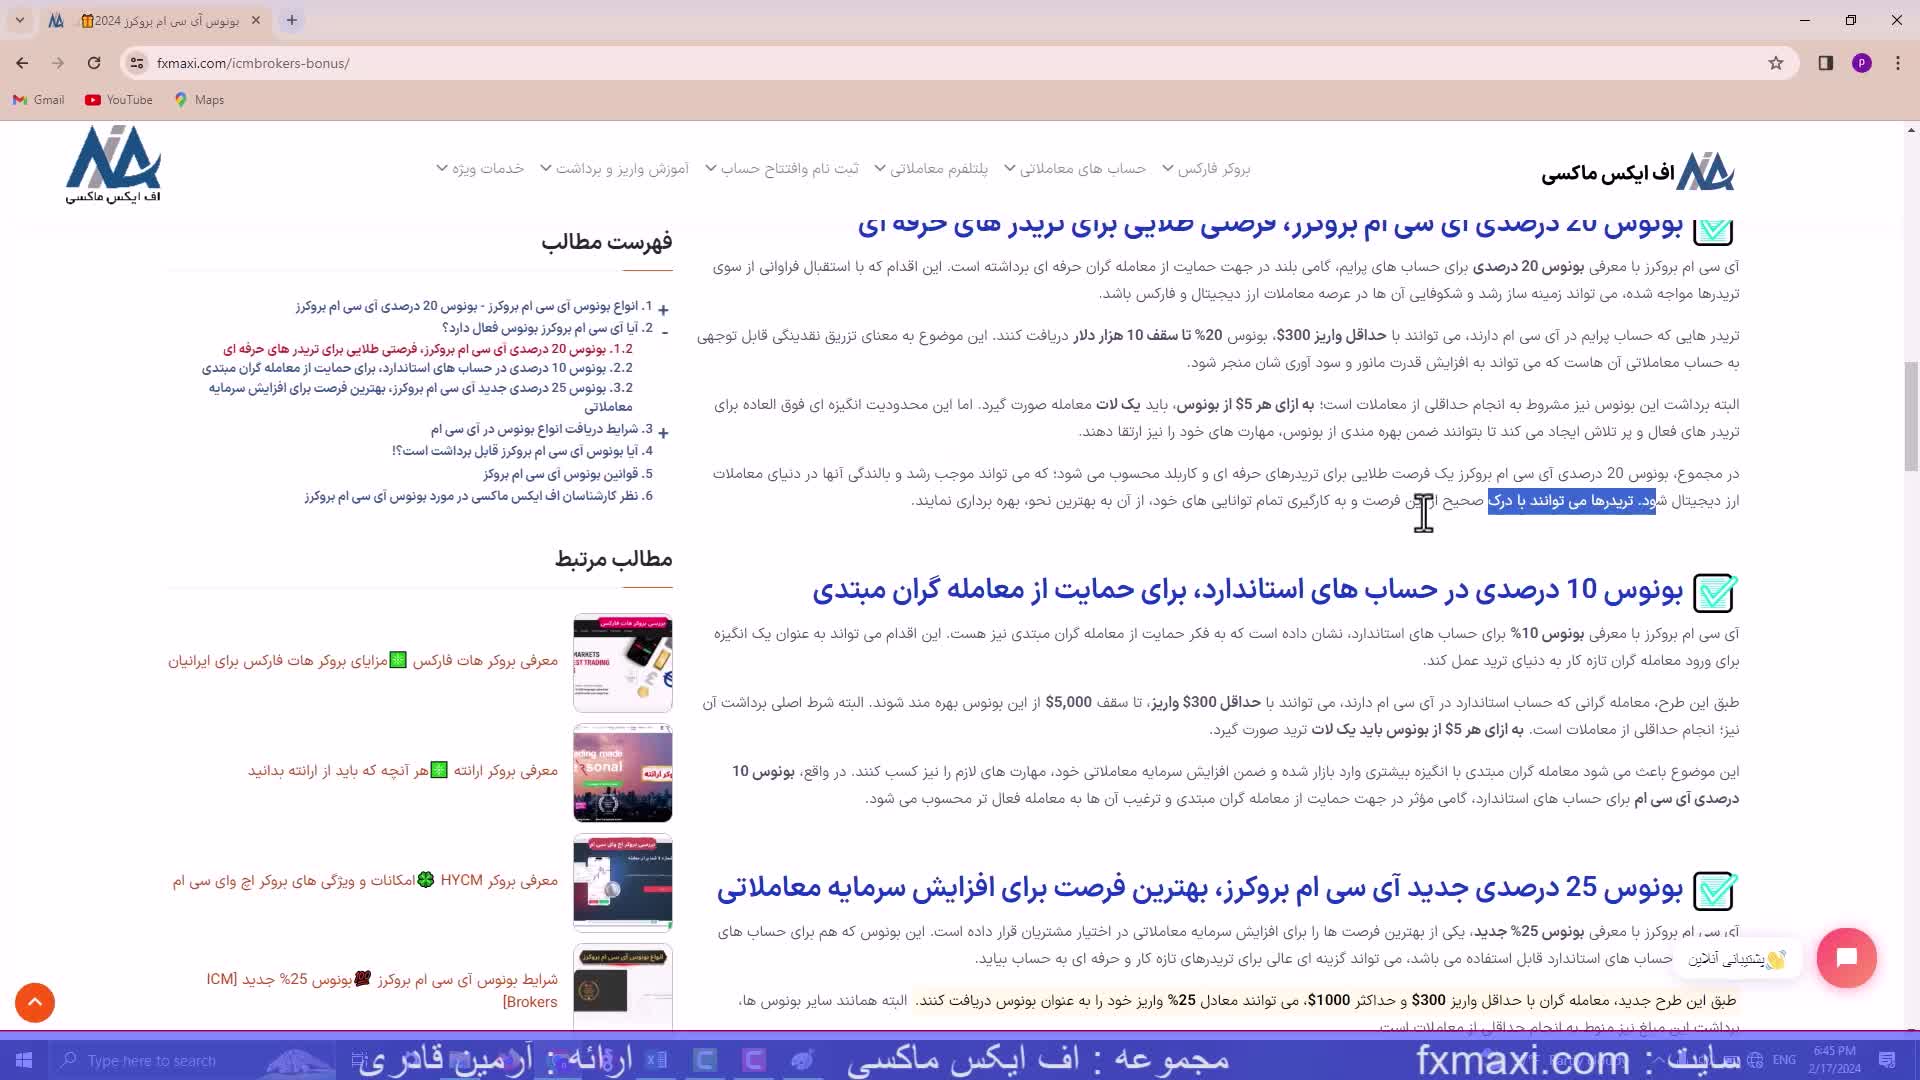Open the YouTube shortcut in the bookmarks bar
1920x1080 pixels.
[117, 100]
